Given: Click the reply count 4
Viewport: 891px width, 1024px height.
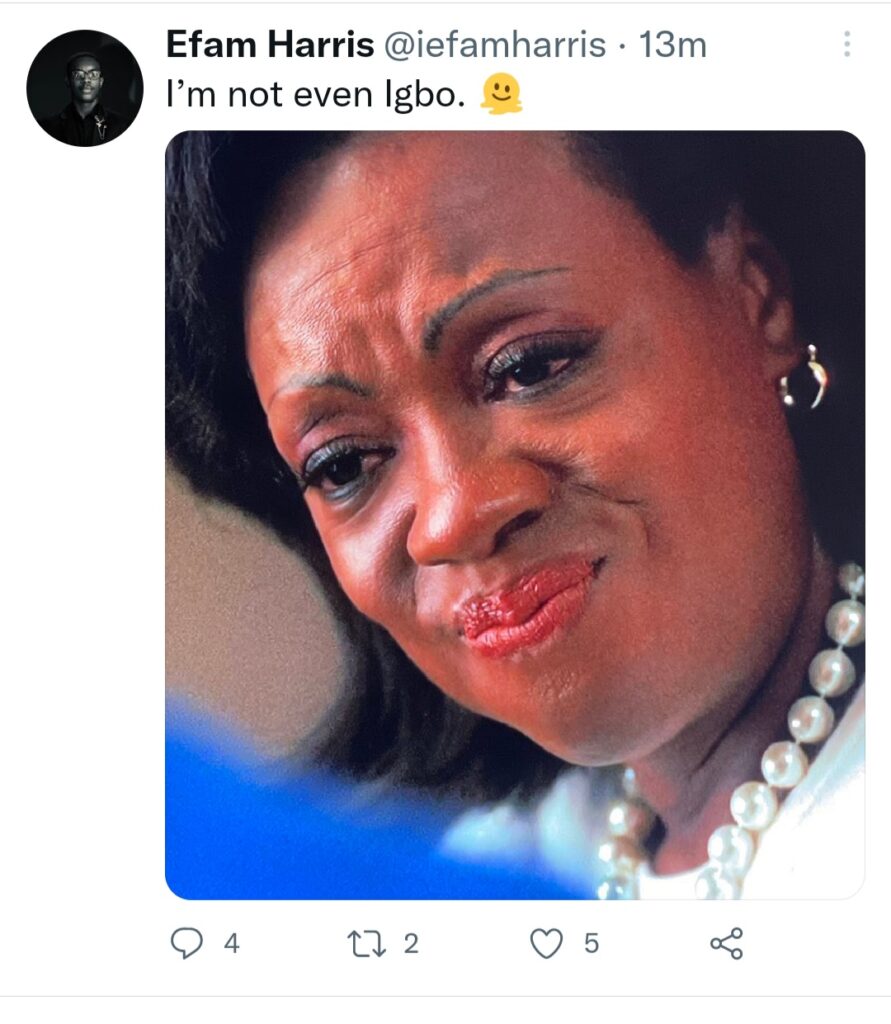Looking at the screenshot, I should click(x=232, y=944).
